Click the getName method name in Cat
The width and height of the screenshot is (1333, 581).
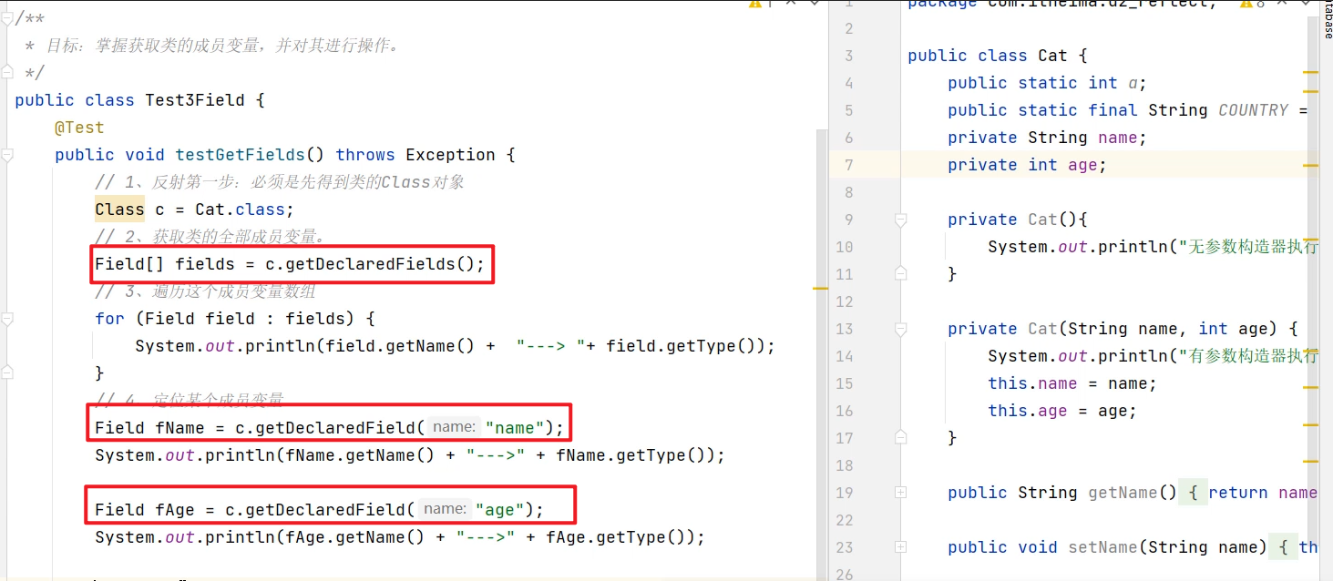click(x=1123, y=492)
